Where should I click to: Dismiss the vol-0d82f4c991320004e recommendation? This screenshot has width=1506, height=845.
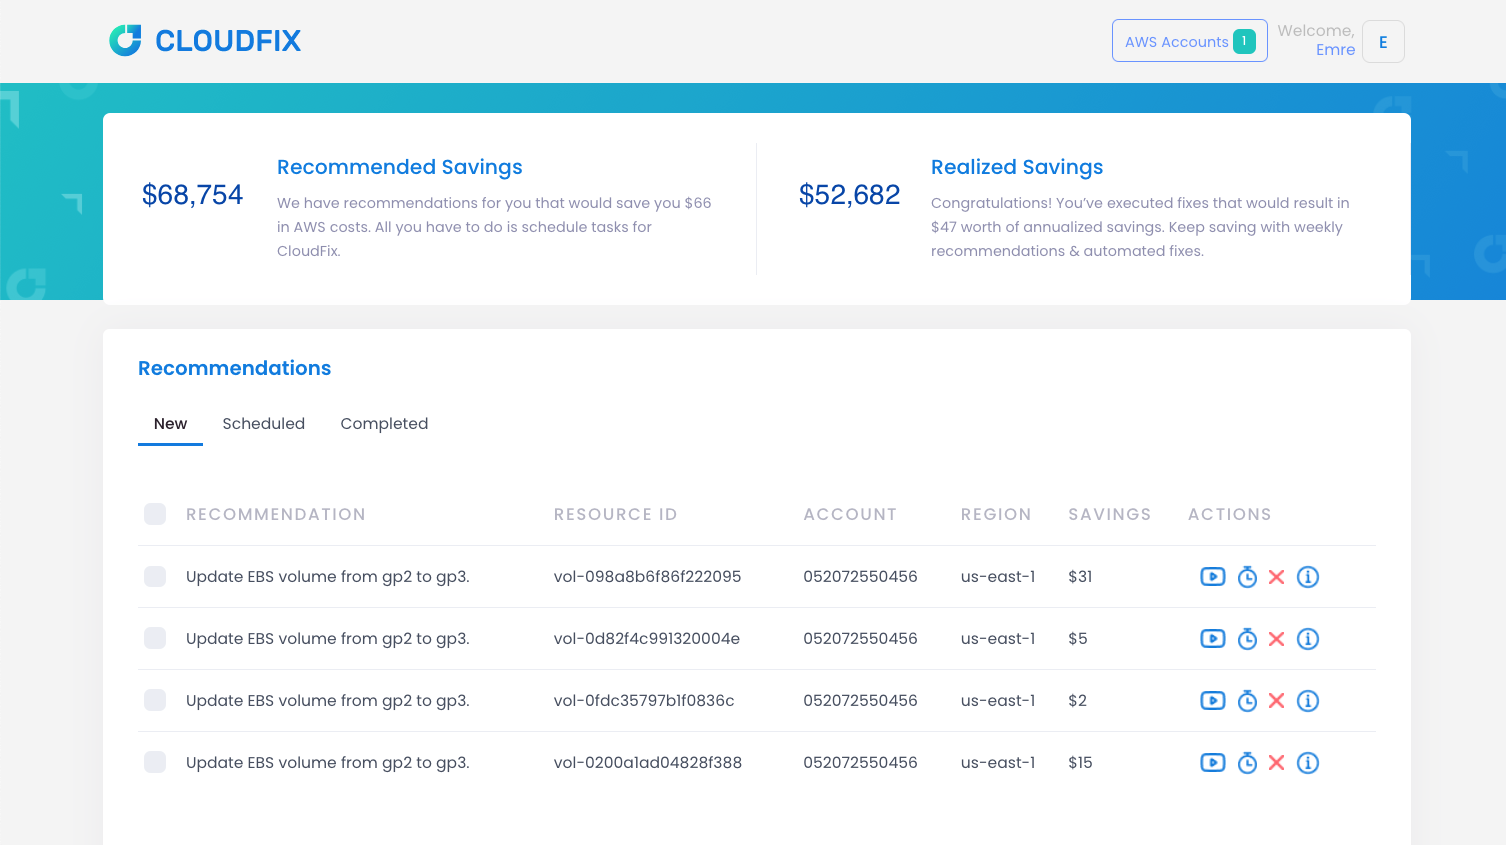tap(1276, 639)
